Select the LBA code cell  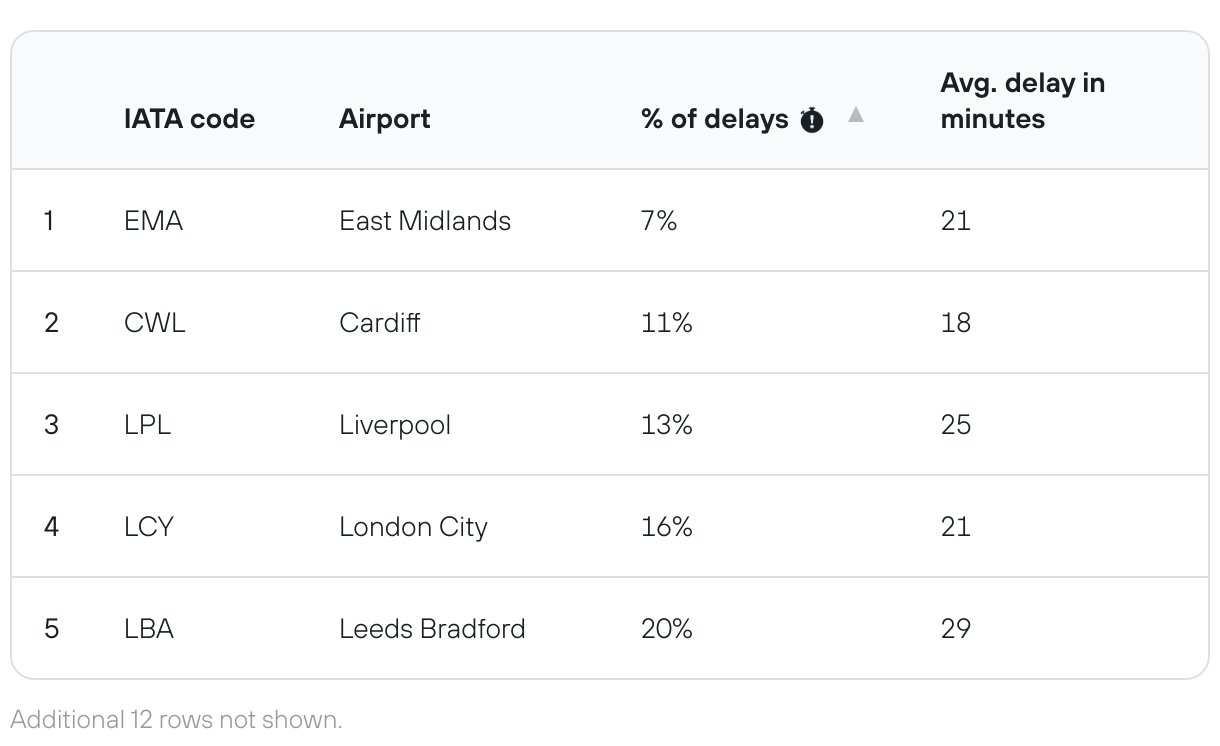click(149, 629)
